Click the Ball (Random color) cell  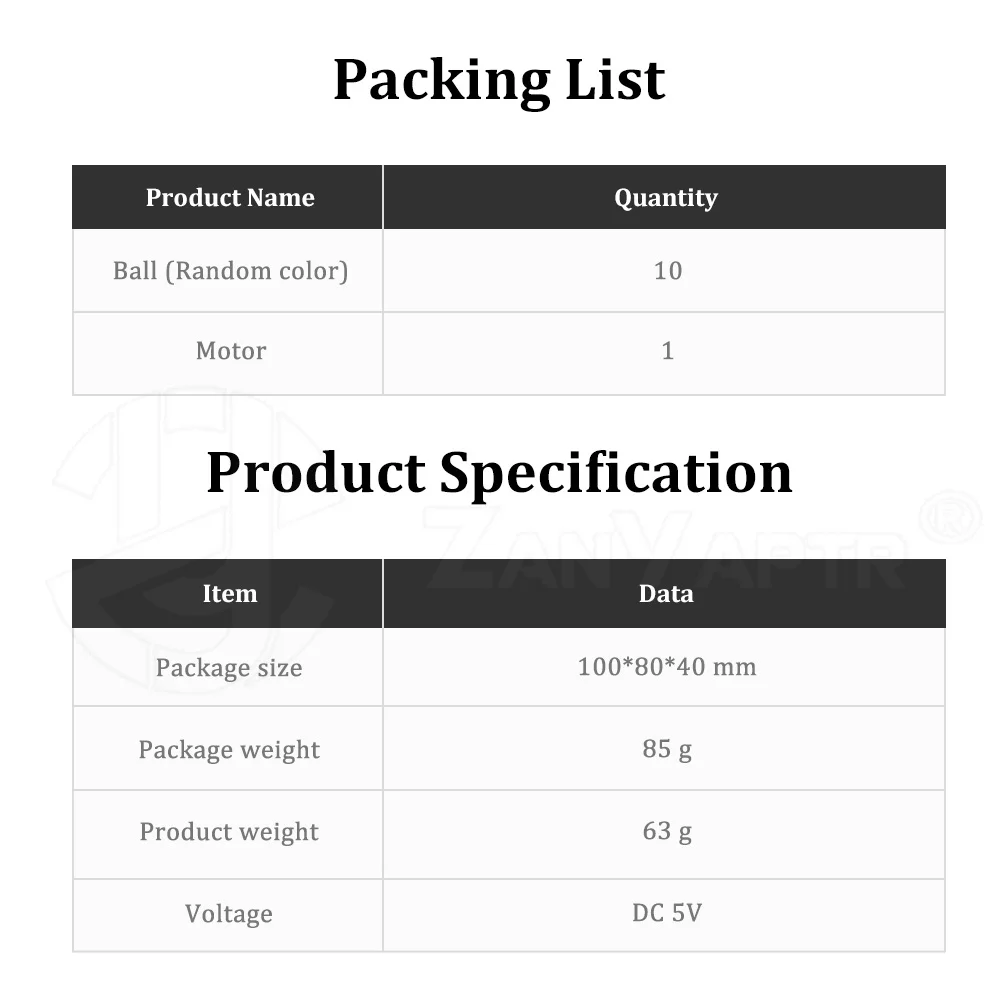click(230, 271)
